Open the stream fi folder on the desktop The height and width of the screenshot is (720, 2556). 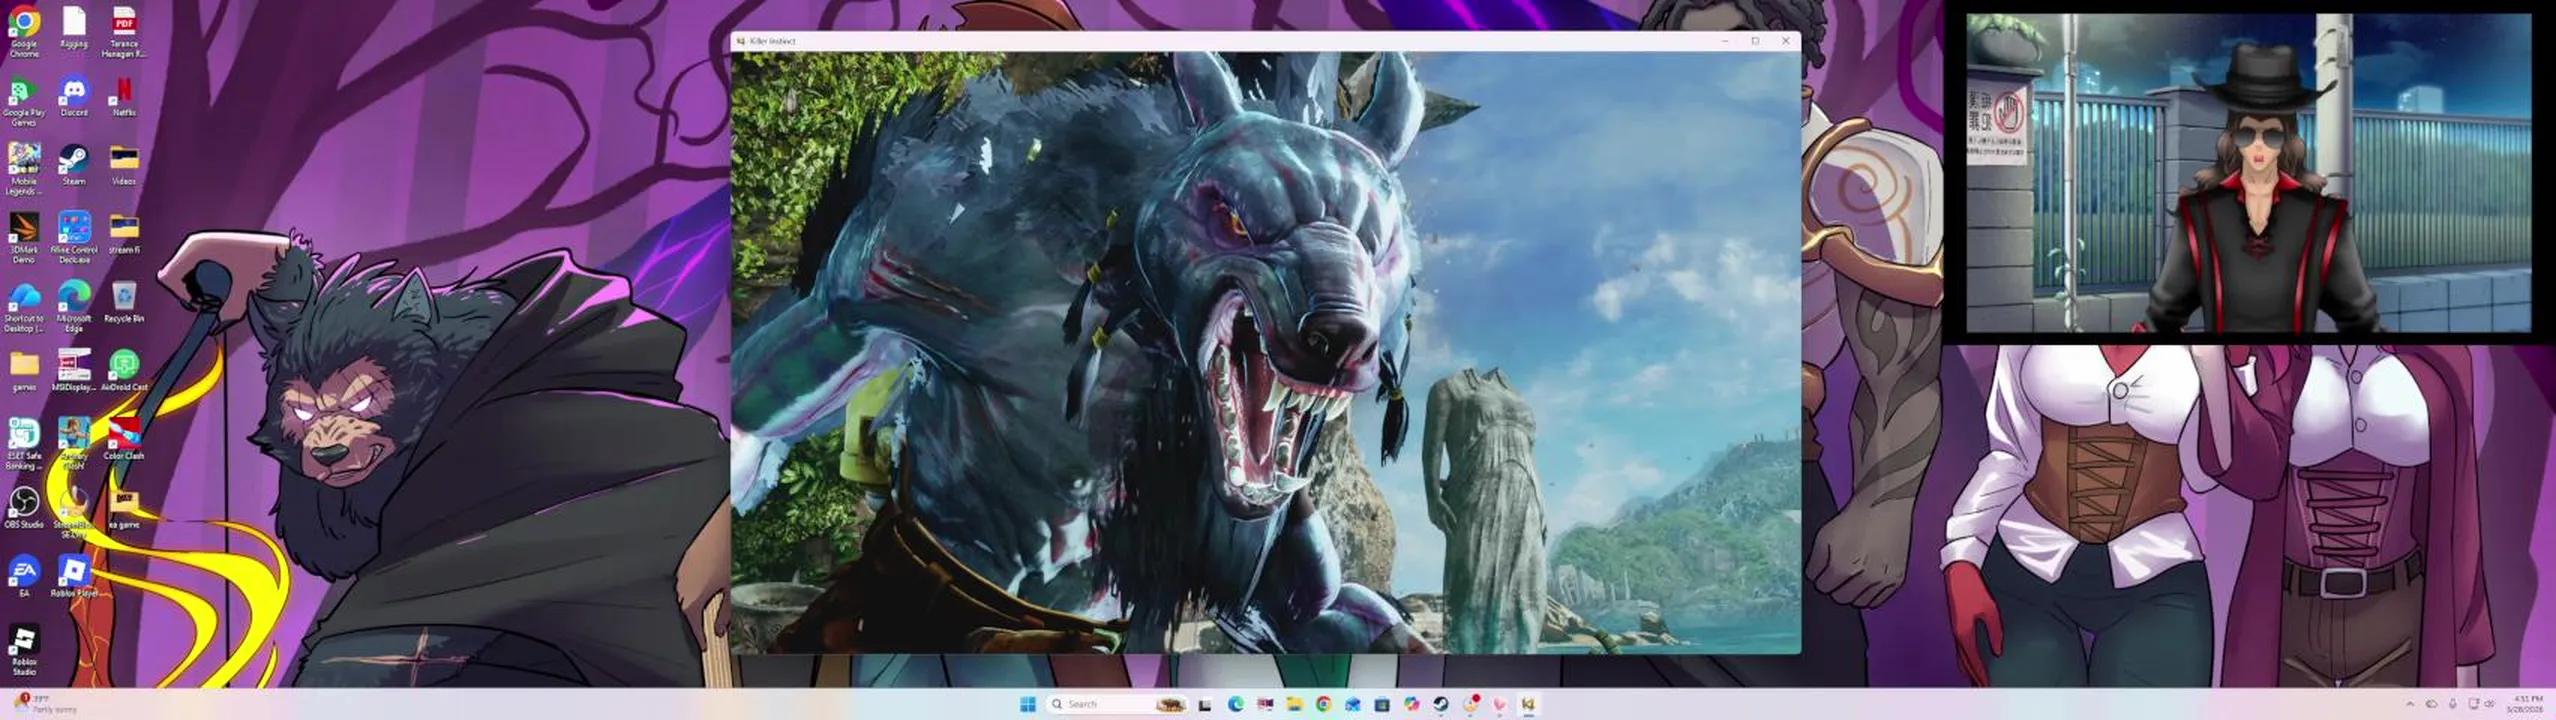point(124,234)
